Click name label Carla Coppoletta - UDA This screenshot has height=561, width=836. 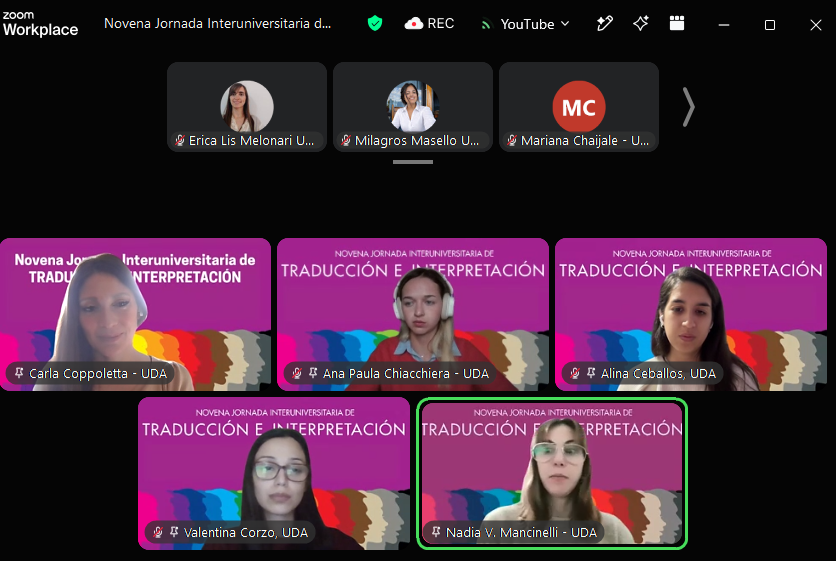click(x=98, y=373)
